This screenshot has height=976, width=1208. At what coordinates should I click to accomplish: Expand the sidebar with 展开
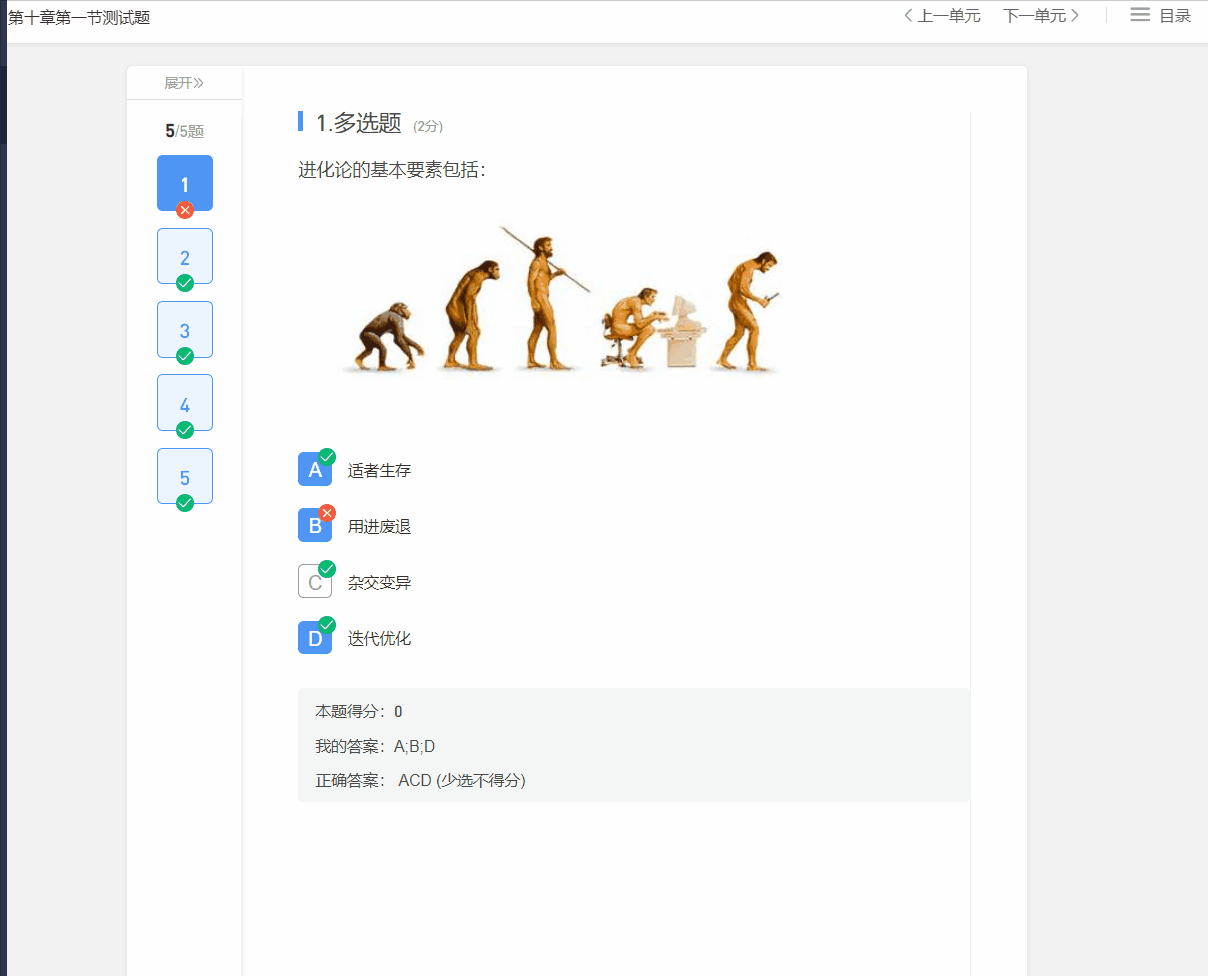click(184, 83)
